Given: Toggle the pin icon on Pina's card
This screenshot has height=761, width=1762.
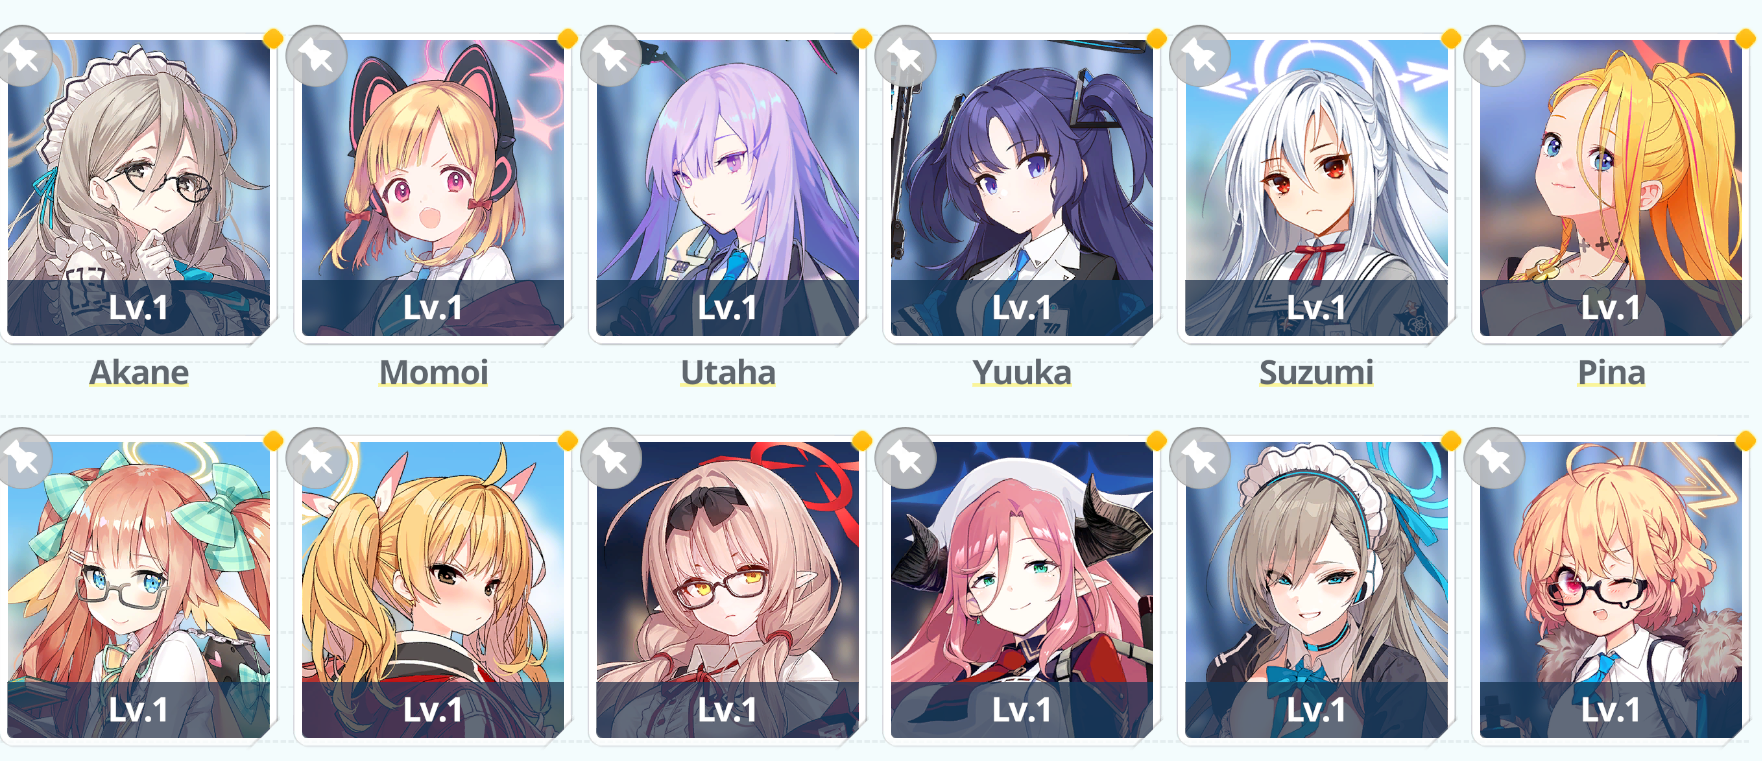Looking at the screenshot, I should (1494, 56).
